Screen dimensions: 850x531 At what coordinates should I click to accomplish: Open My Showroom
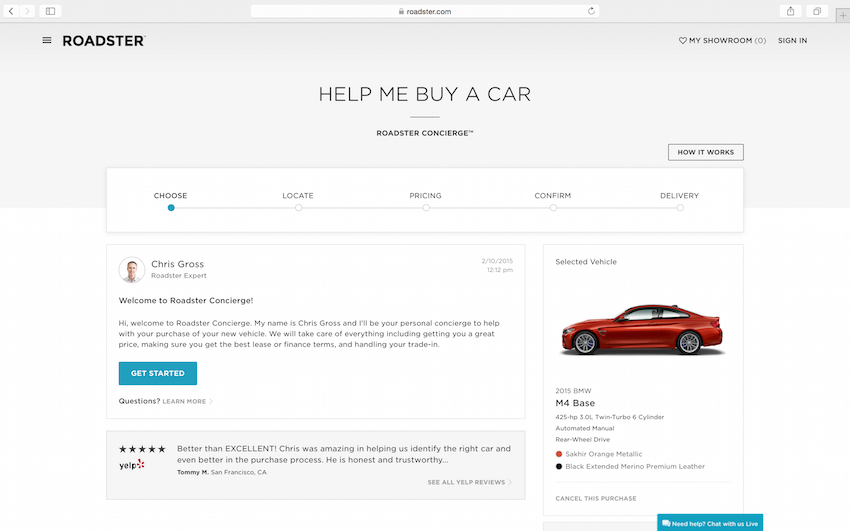point(722,41)
